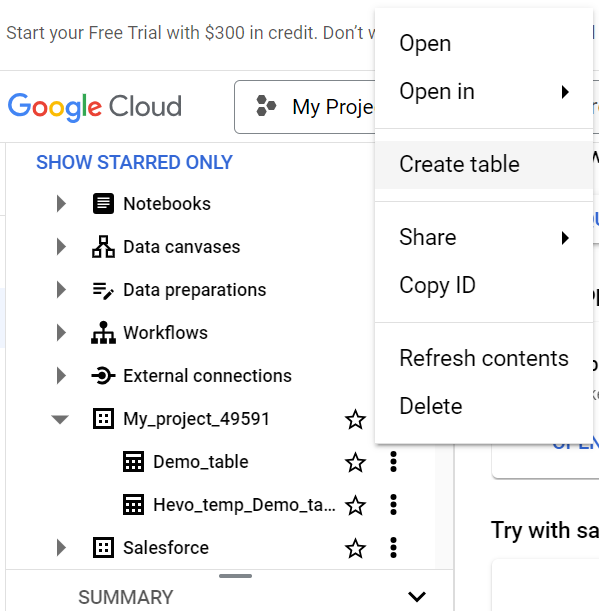Viewport: 599px width, 611px height.
Task: Select the Salesforce dataset name
Action: tap(166, 548)
